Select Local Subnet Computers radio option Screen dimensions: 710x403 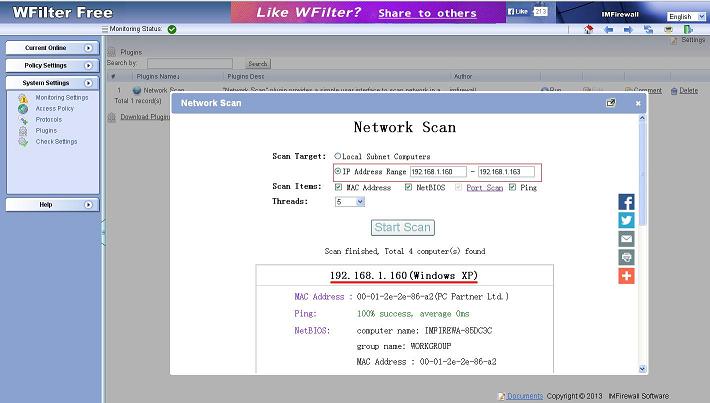click(337, 156)
